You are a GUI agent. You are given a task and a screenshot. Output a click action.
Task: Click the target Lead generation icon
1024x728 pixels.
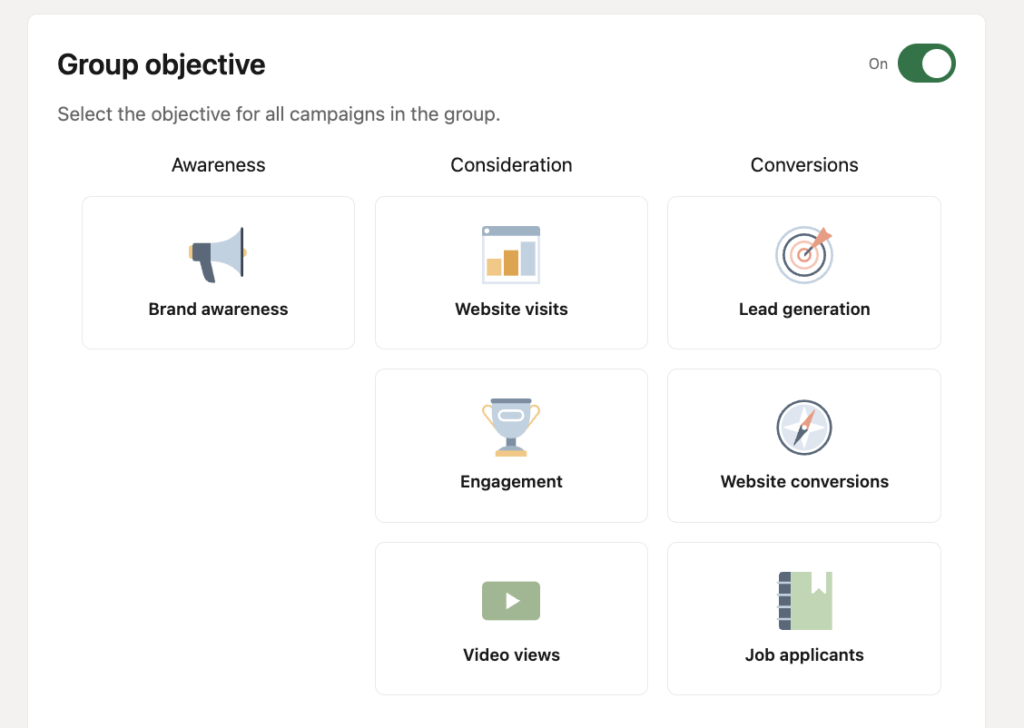point(804,253)
